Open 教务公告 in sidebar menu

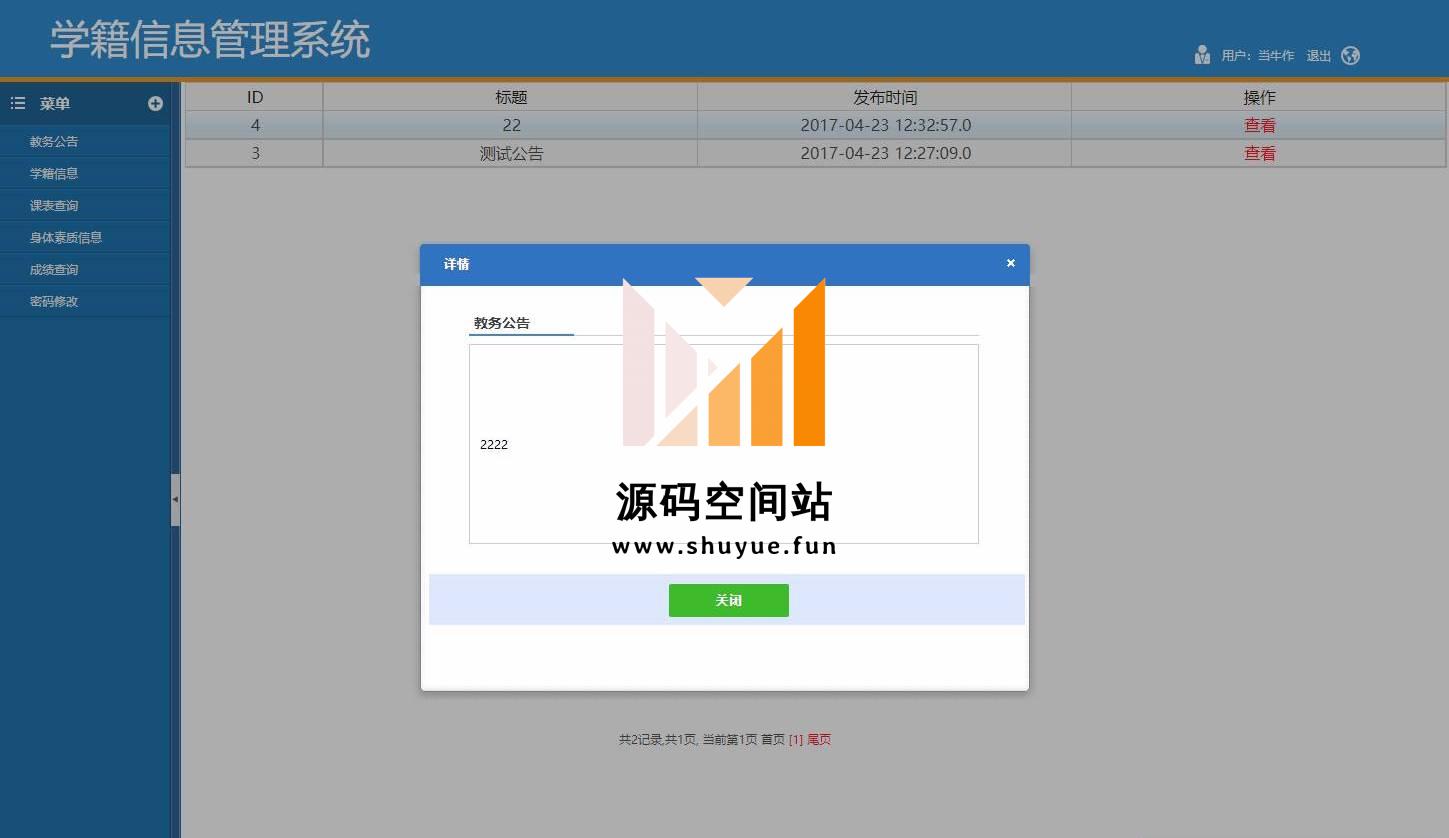pyautogui.click(x=54, y=142)
